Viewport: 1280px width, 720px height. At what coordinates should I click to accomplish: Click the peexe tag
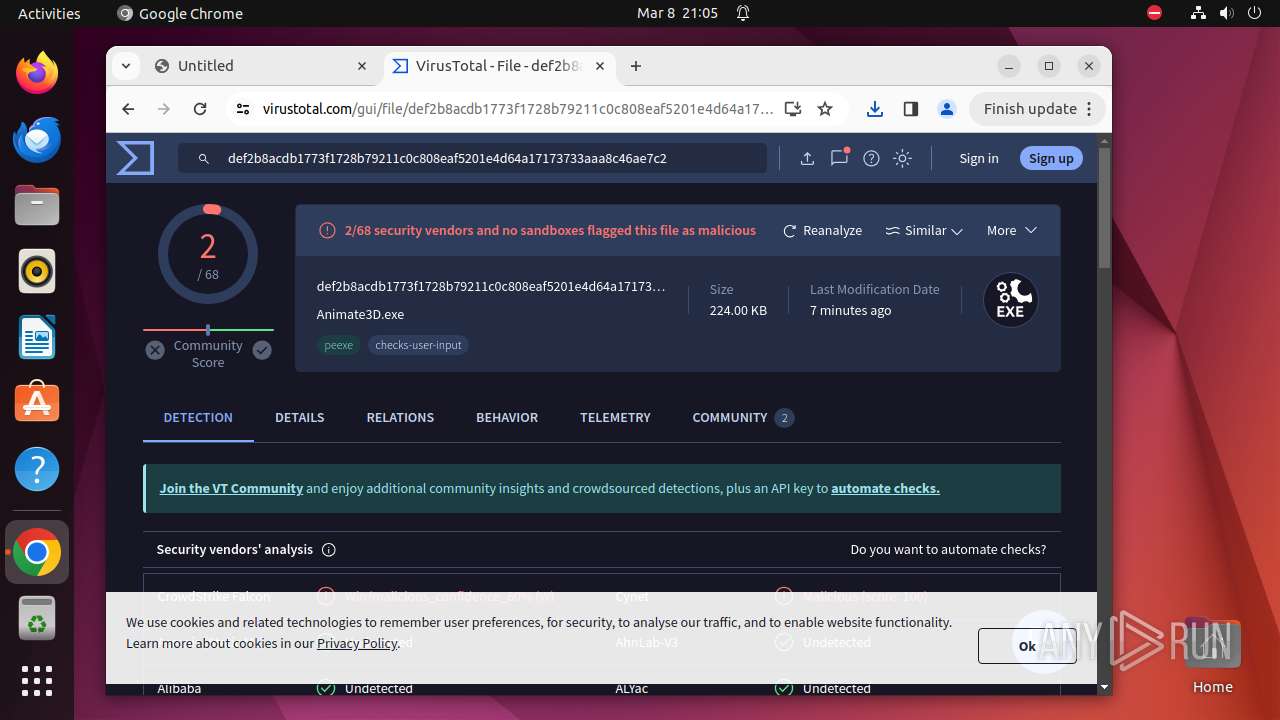coord(339,345)
